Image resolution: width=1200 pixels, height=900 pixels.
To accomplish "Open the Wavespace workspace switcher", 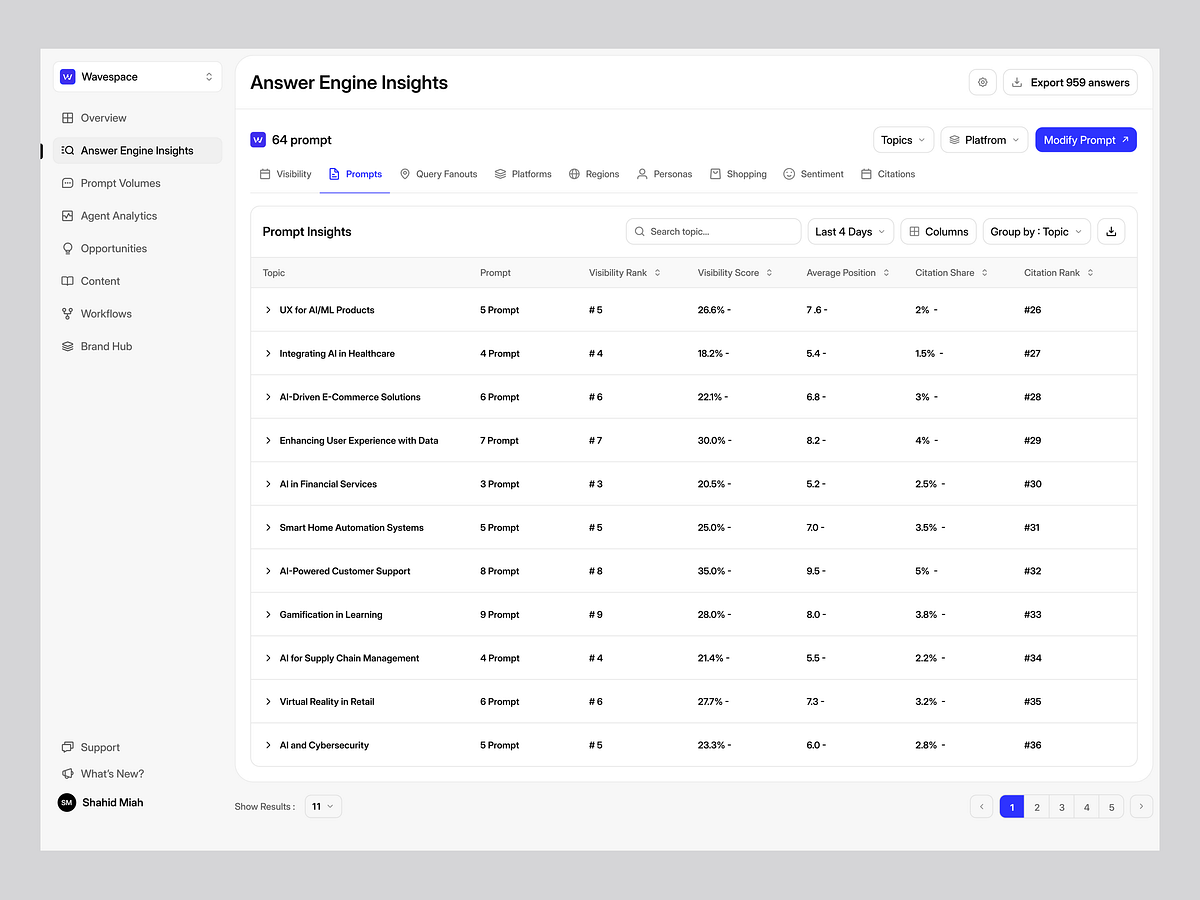I will point(137,77).
